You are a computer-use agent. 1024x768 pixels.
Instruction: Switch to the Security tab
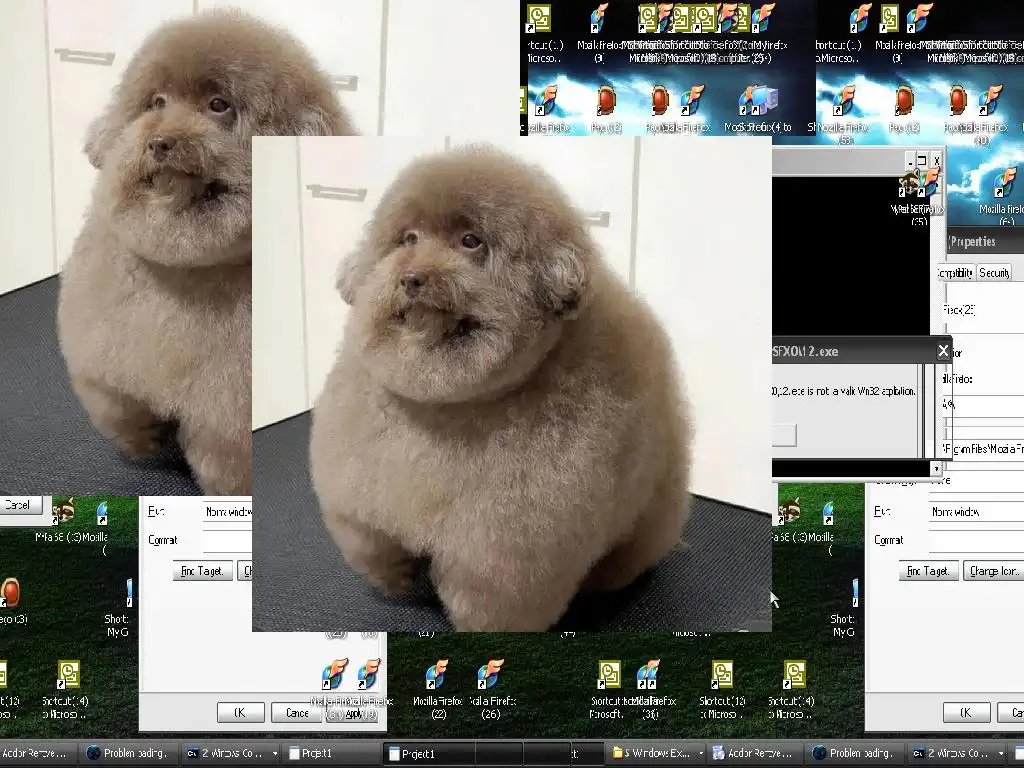(994, 273)
